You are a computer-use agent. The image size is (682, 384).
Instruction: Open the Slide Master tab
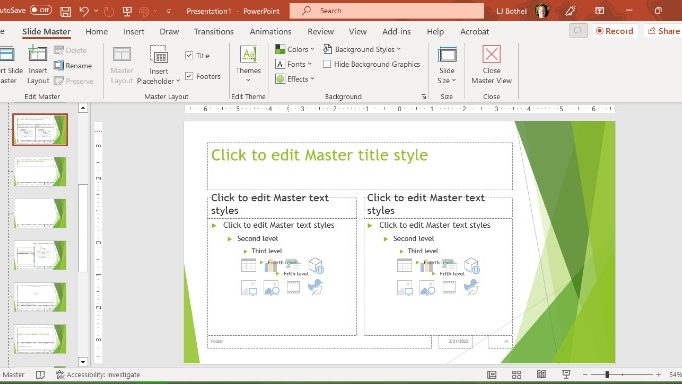tap(46, 31)
